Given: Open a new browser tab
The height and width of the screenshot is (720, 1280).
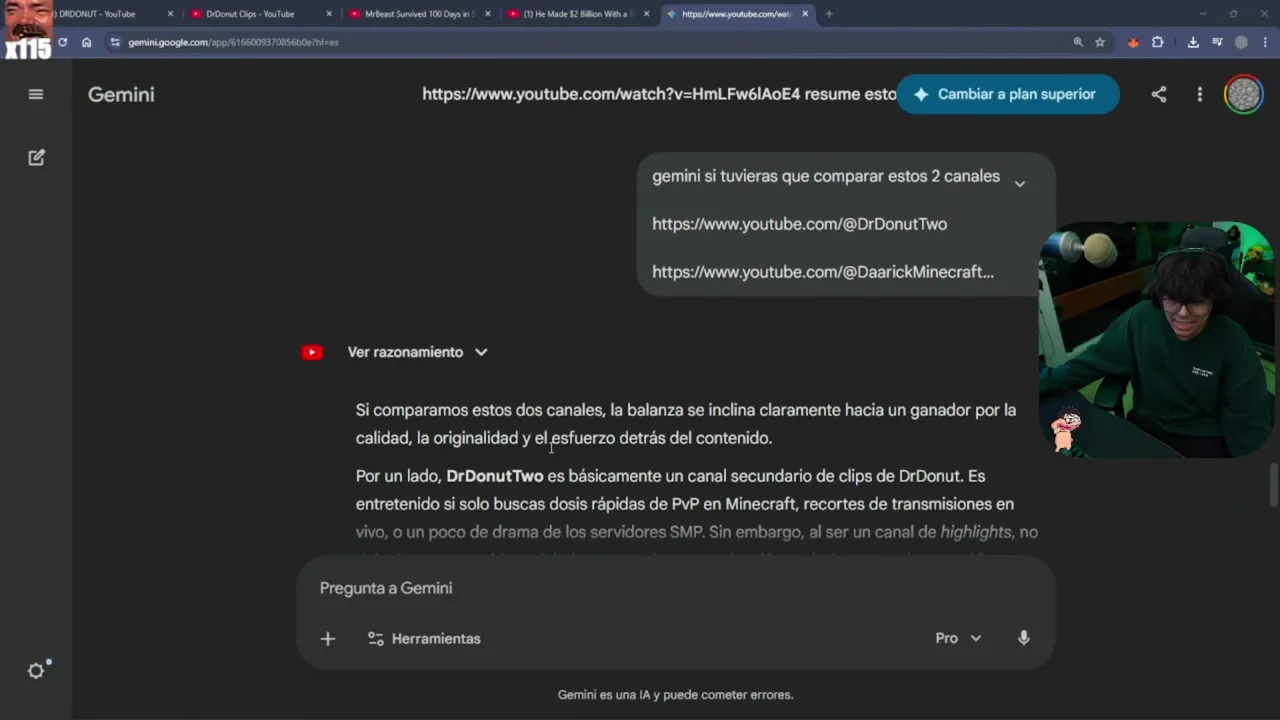Looking at the screenshot, I should [x=829, y=14].
